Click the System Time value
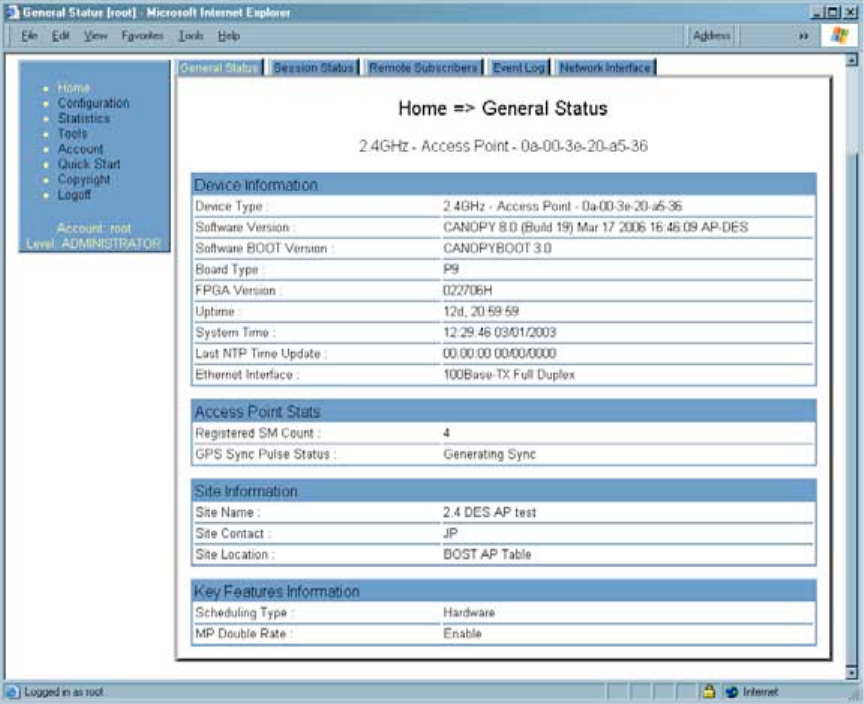This screenshot has height=704, width=864. coord(499,332)
